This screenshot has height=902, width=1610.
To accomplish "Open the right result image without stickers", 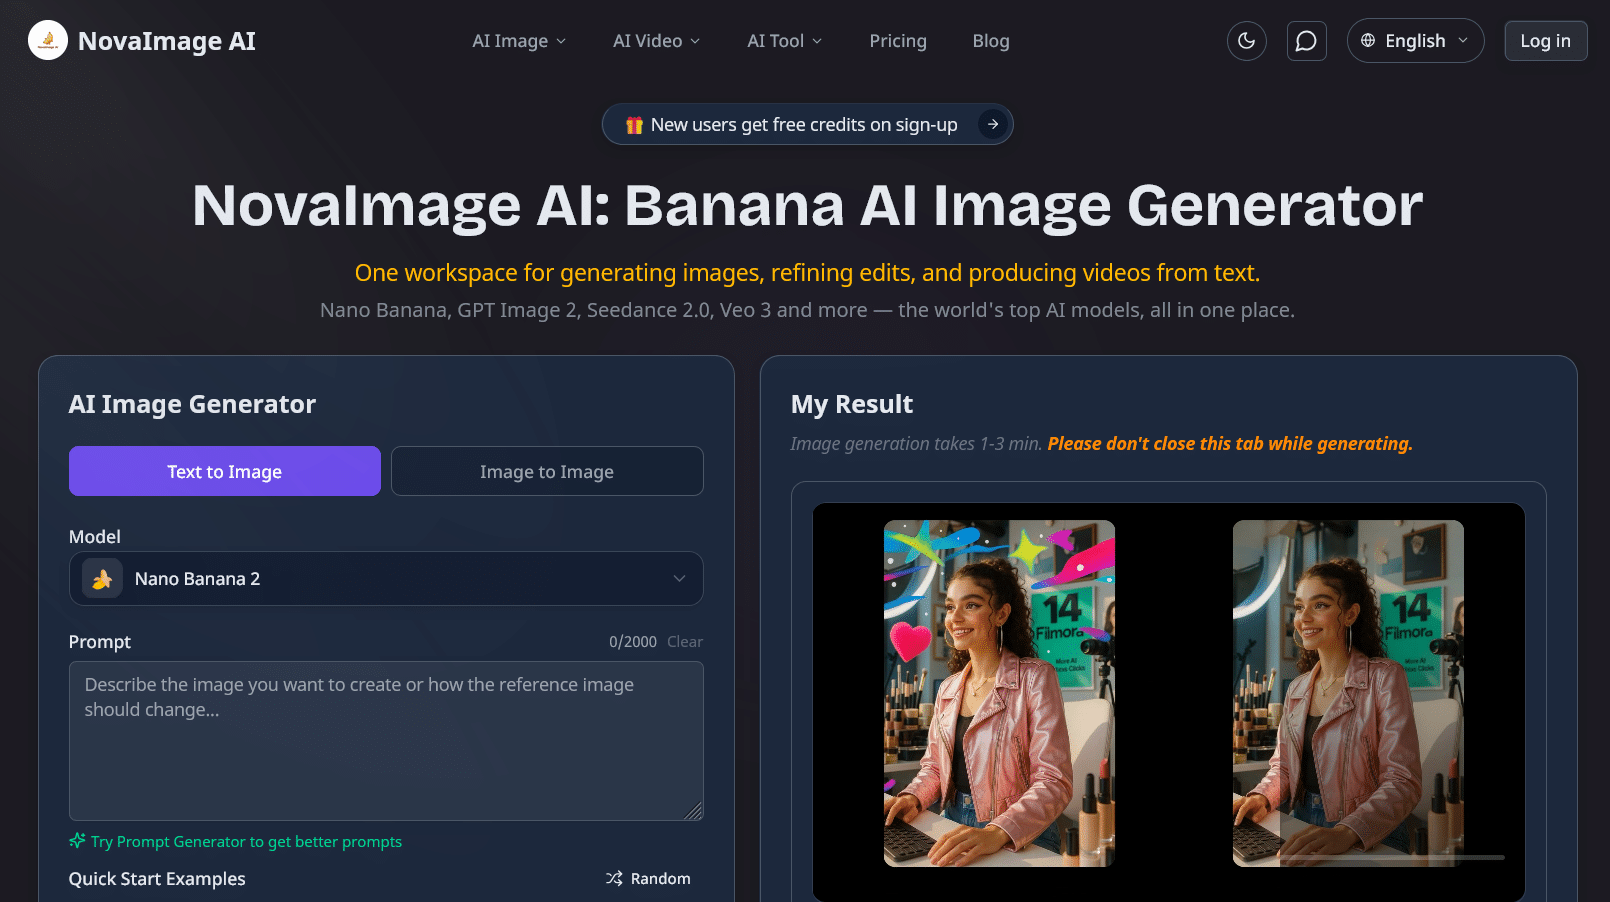I will pyautogui.click(x=1348, y=693).
